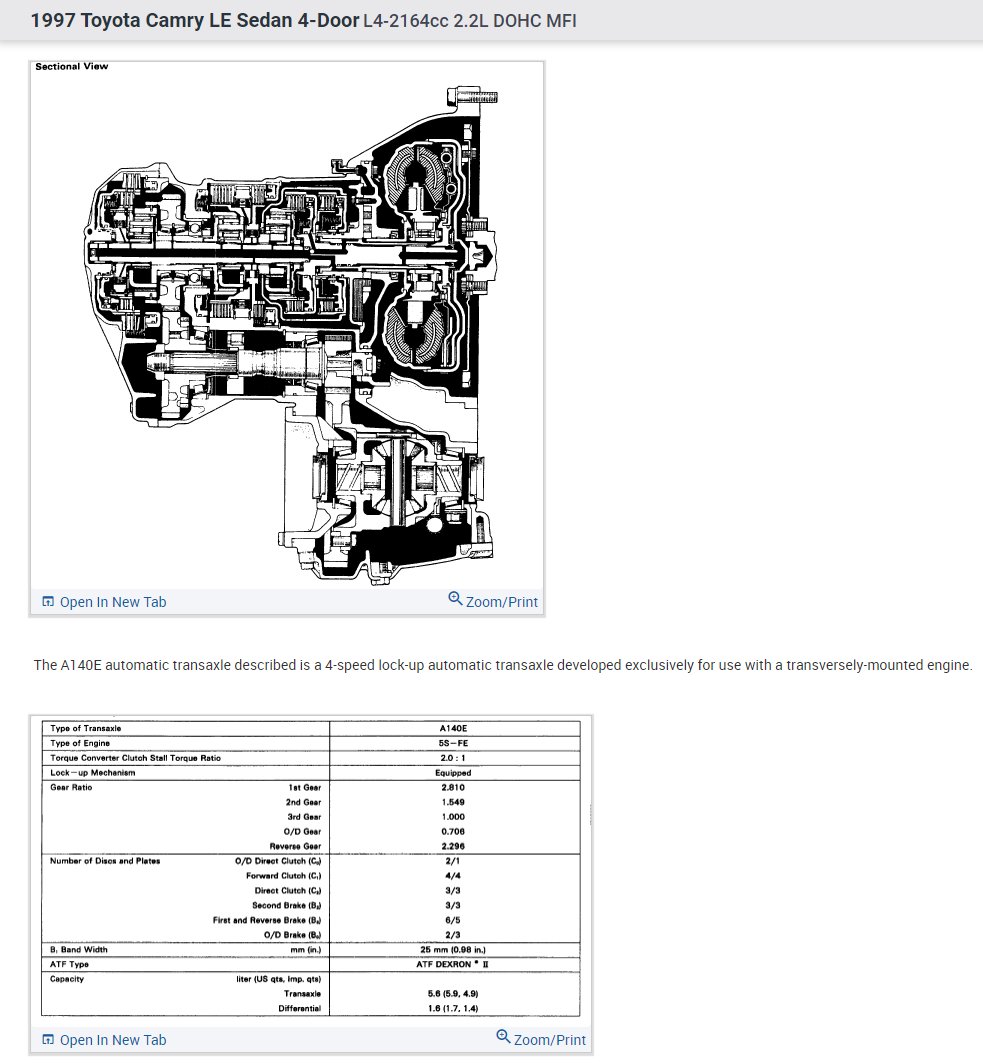Click the 2nd gear value 1.549

click(x=453, y=803)
